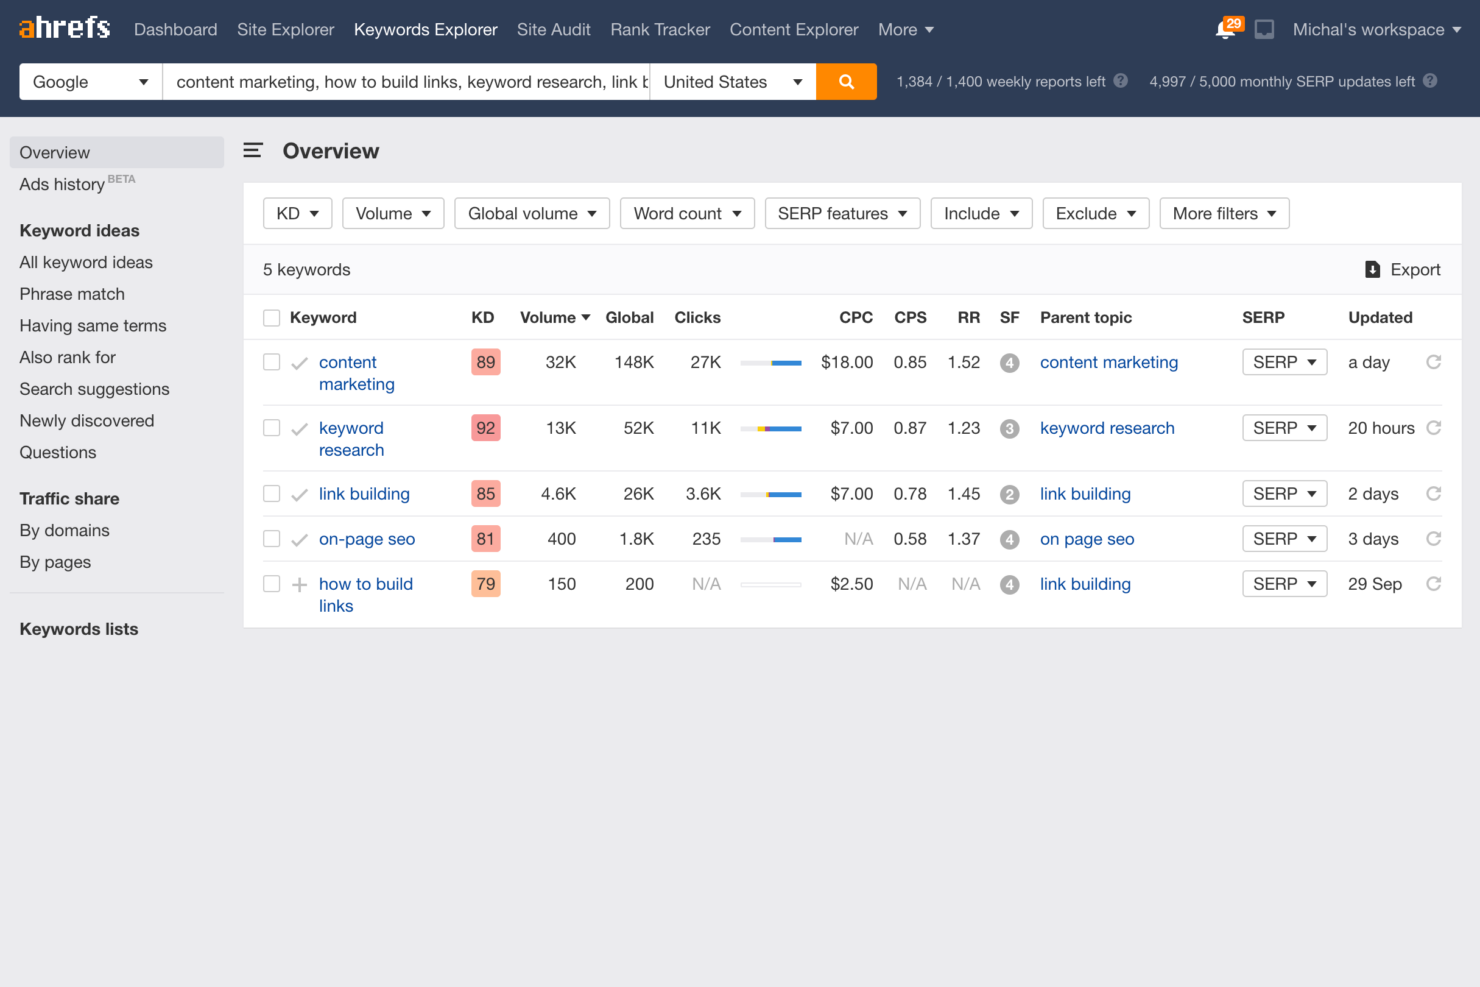Expand the SERP dropdown for link building

pyautogui.click(x=1284, y=494)
